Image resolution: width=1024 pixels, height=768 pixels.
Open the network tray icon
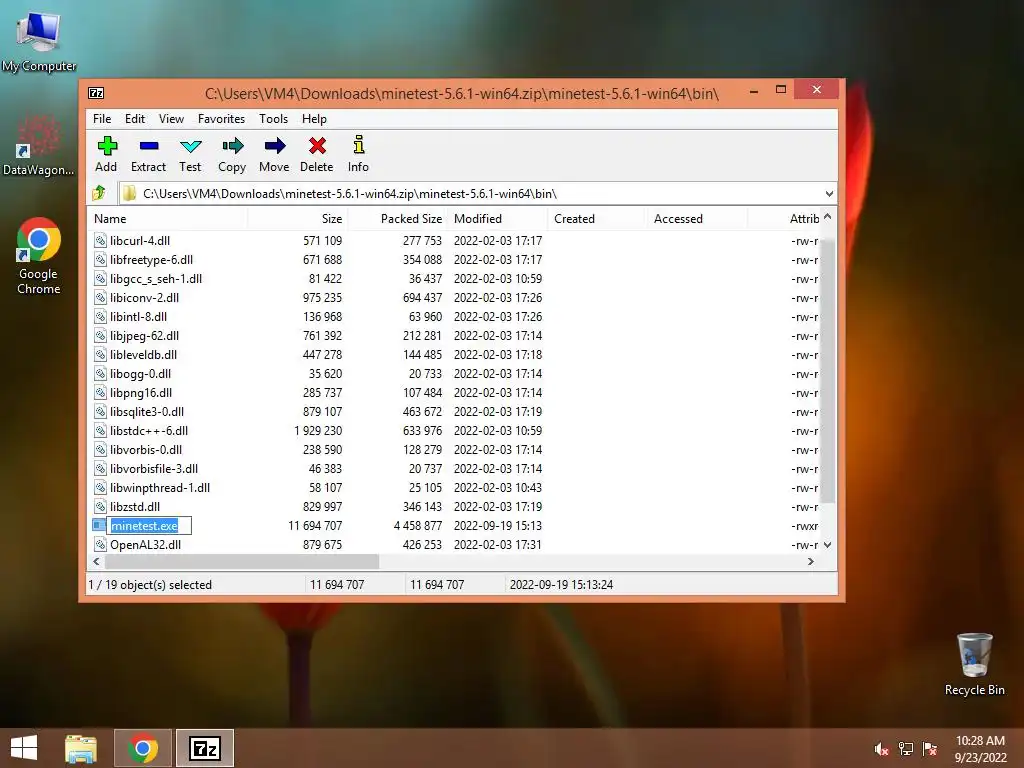906,749
